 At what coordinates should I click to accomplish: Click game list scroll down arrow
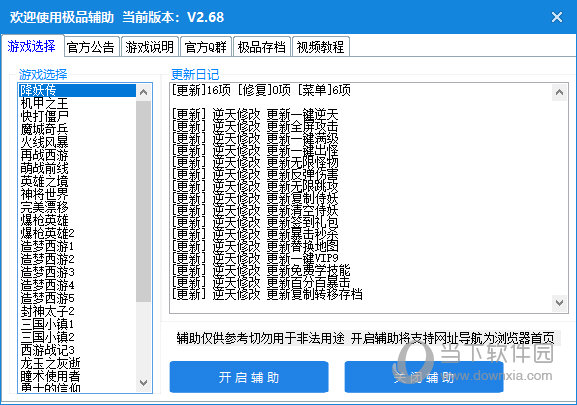[x=144, y=383]
